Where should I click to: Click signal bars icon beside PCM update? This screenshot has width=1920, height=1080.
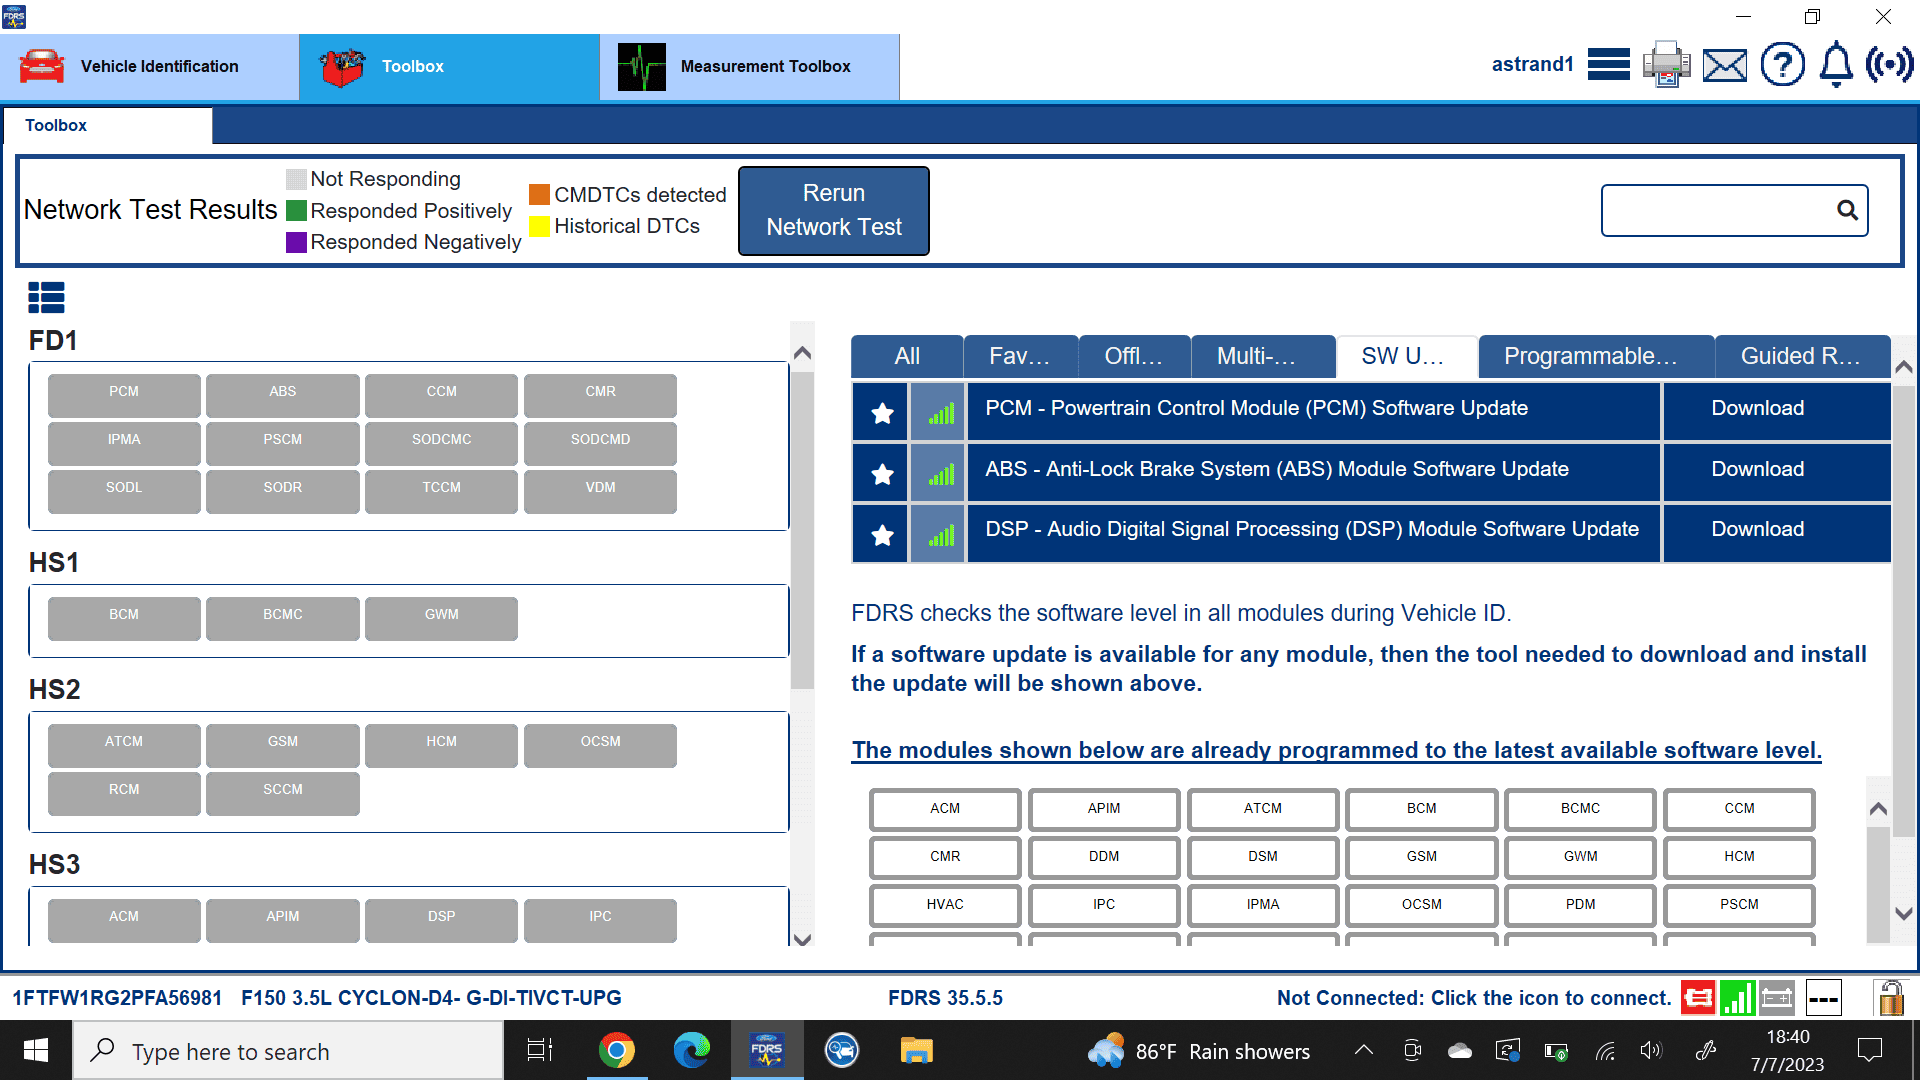tap(938, 412)
